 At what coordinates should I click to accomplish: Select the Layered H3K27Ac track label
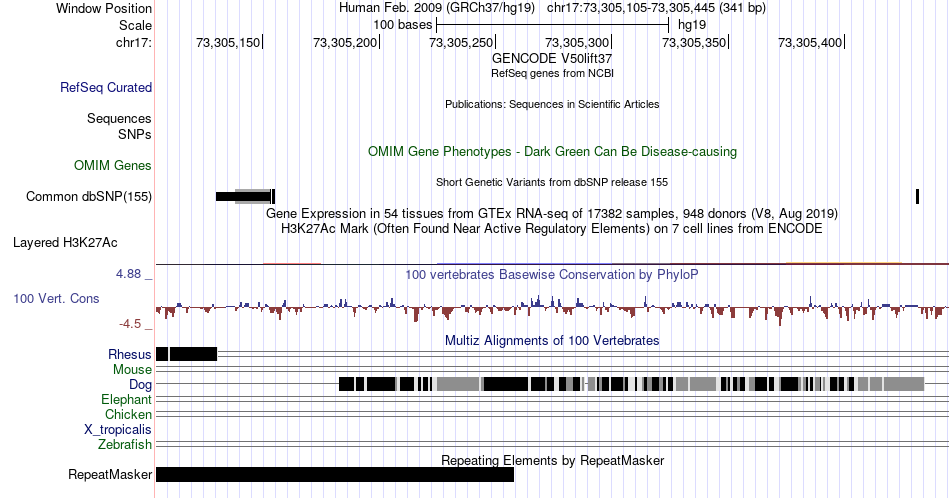coord(65,242)
